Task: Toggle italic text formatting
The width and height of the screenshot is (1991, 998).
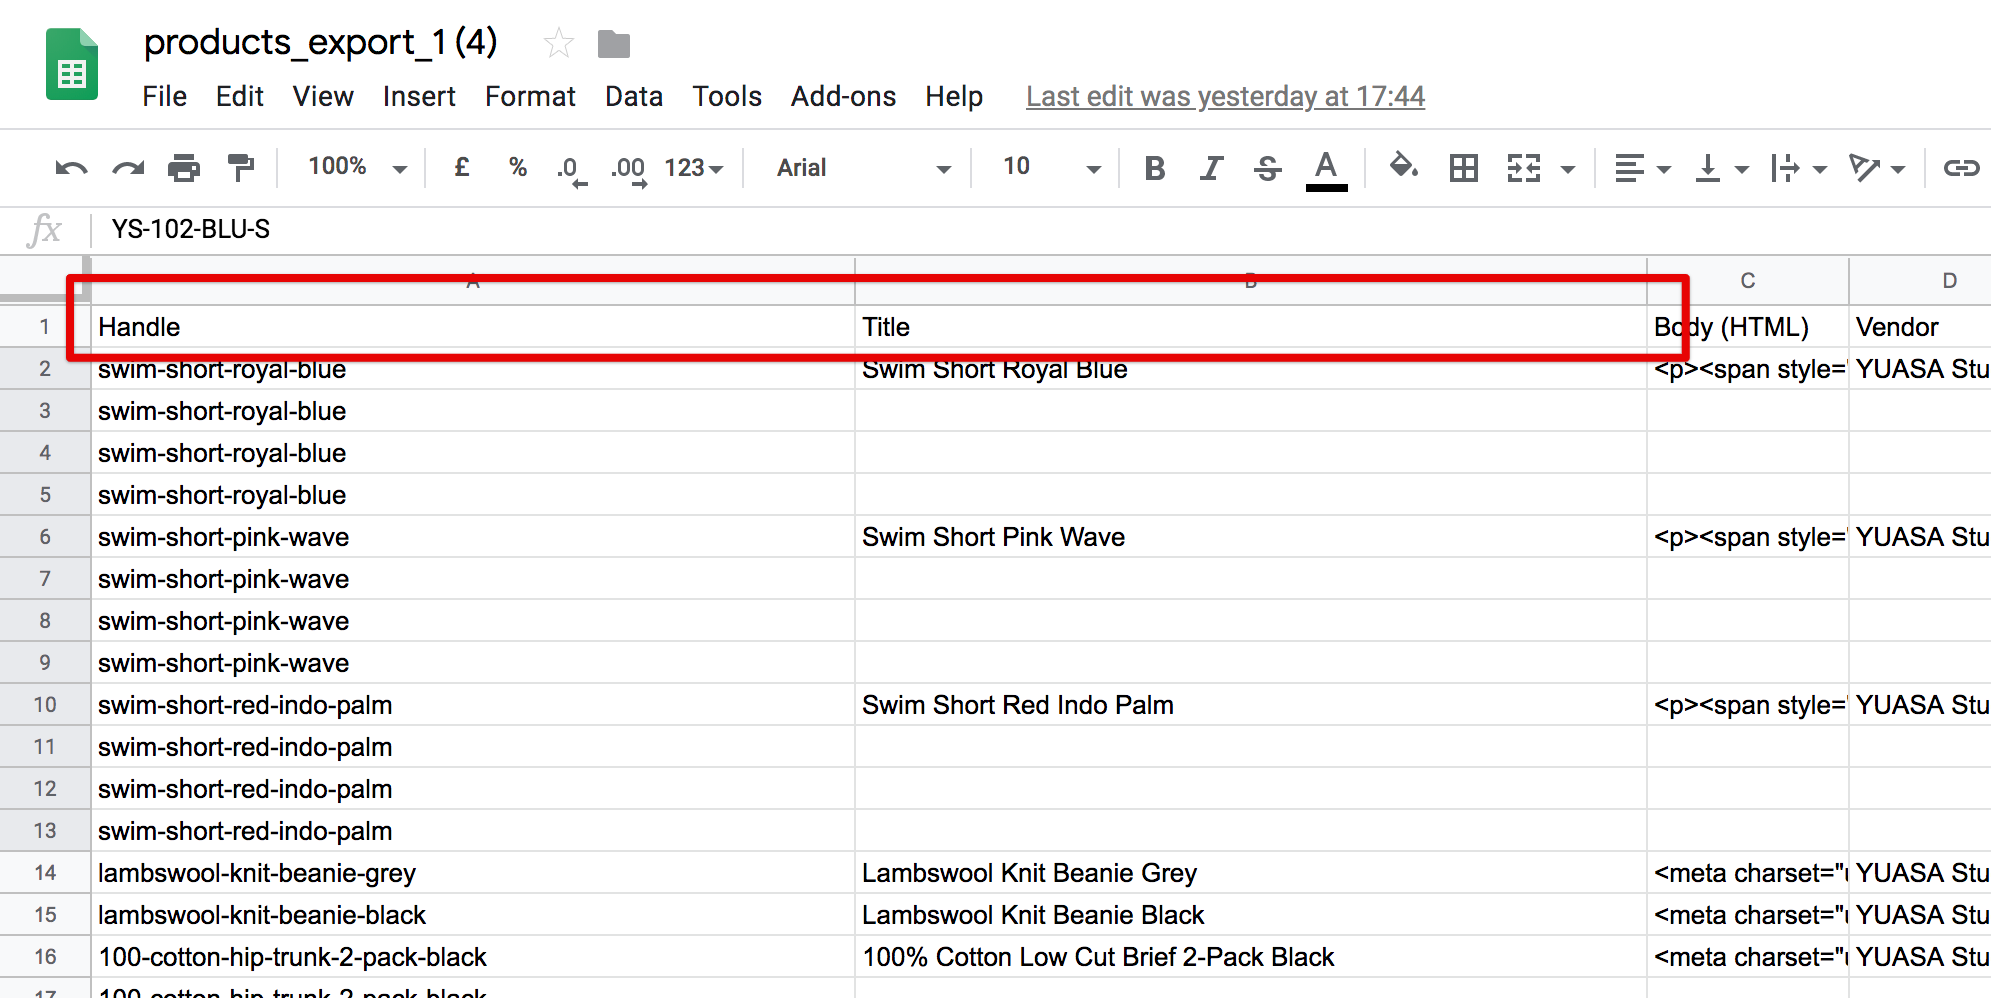Action: pos(1211,168)
